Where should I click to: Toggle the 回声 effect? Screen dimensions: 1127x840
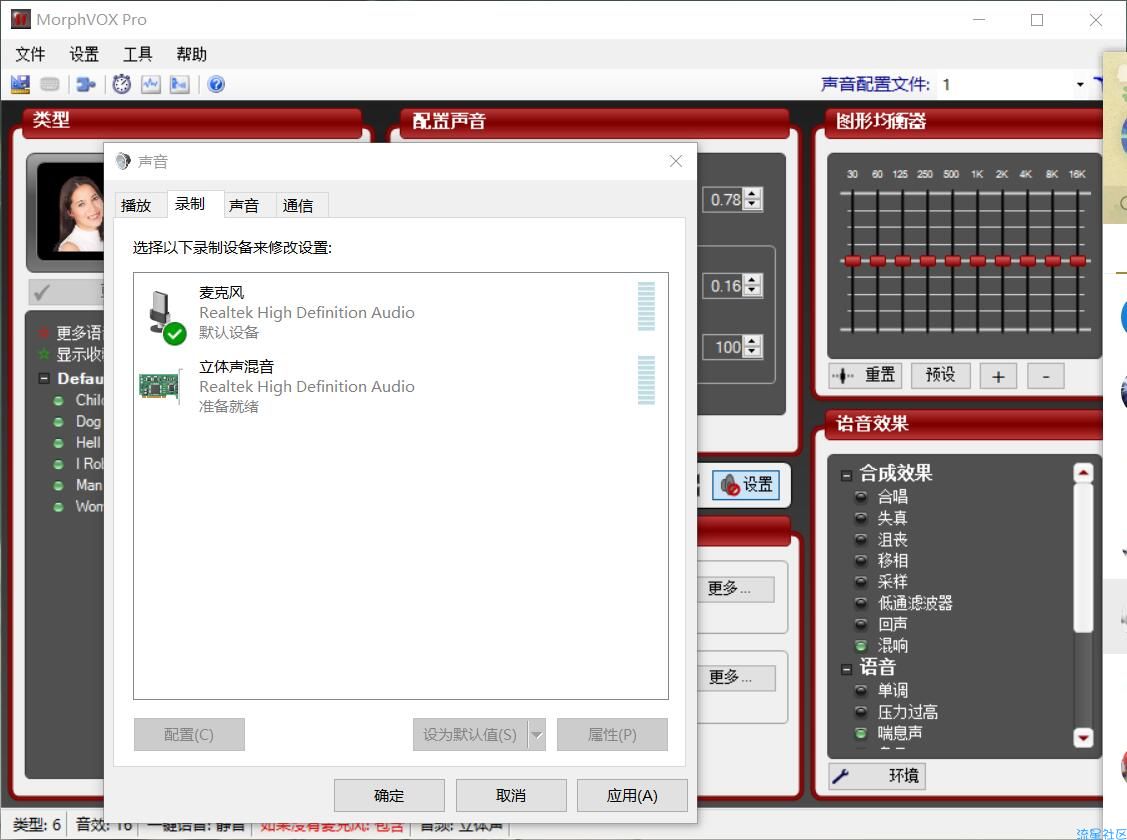click(x=860, y=624)
